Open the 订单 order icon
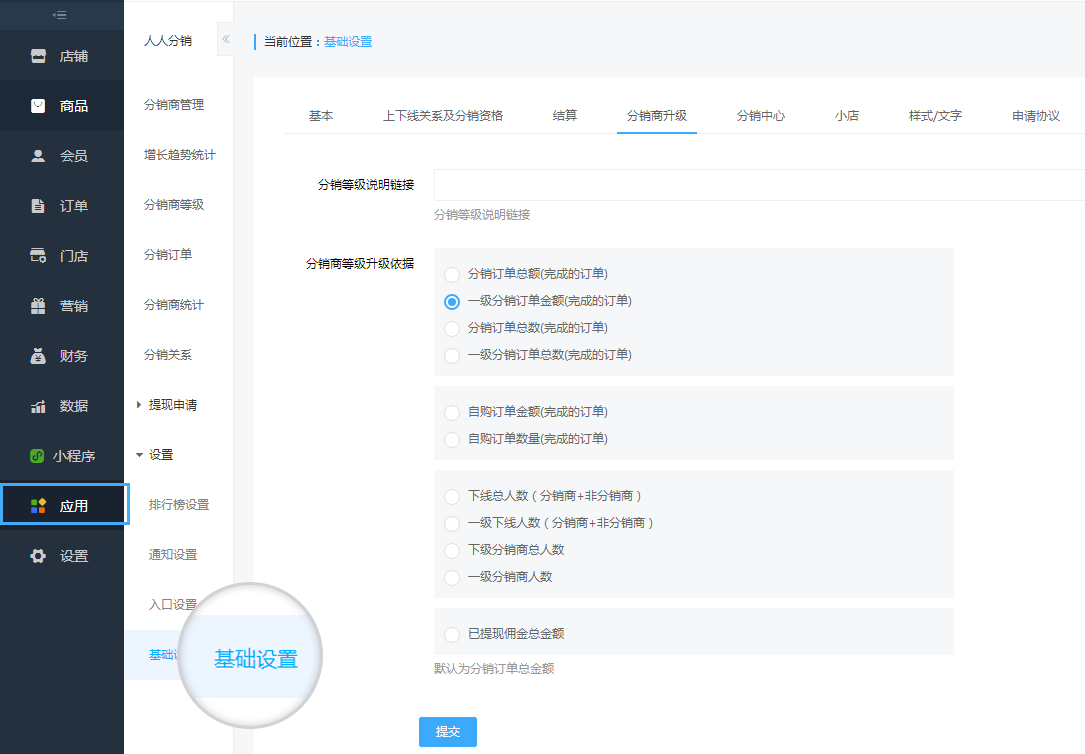This screenshot has height=754, width=1085. (x=38, y=205)
